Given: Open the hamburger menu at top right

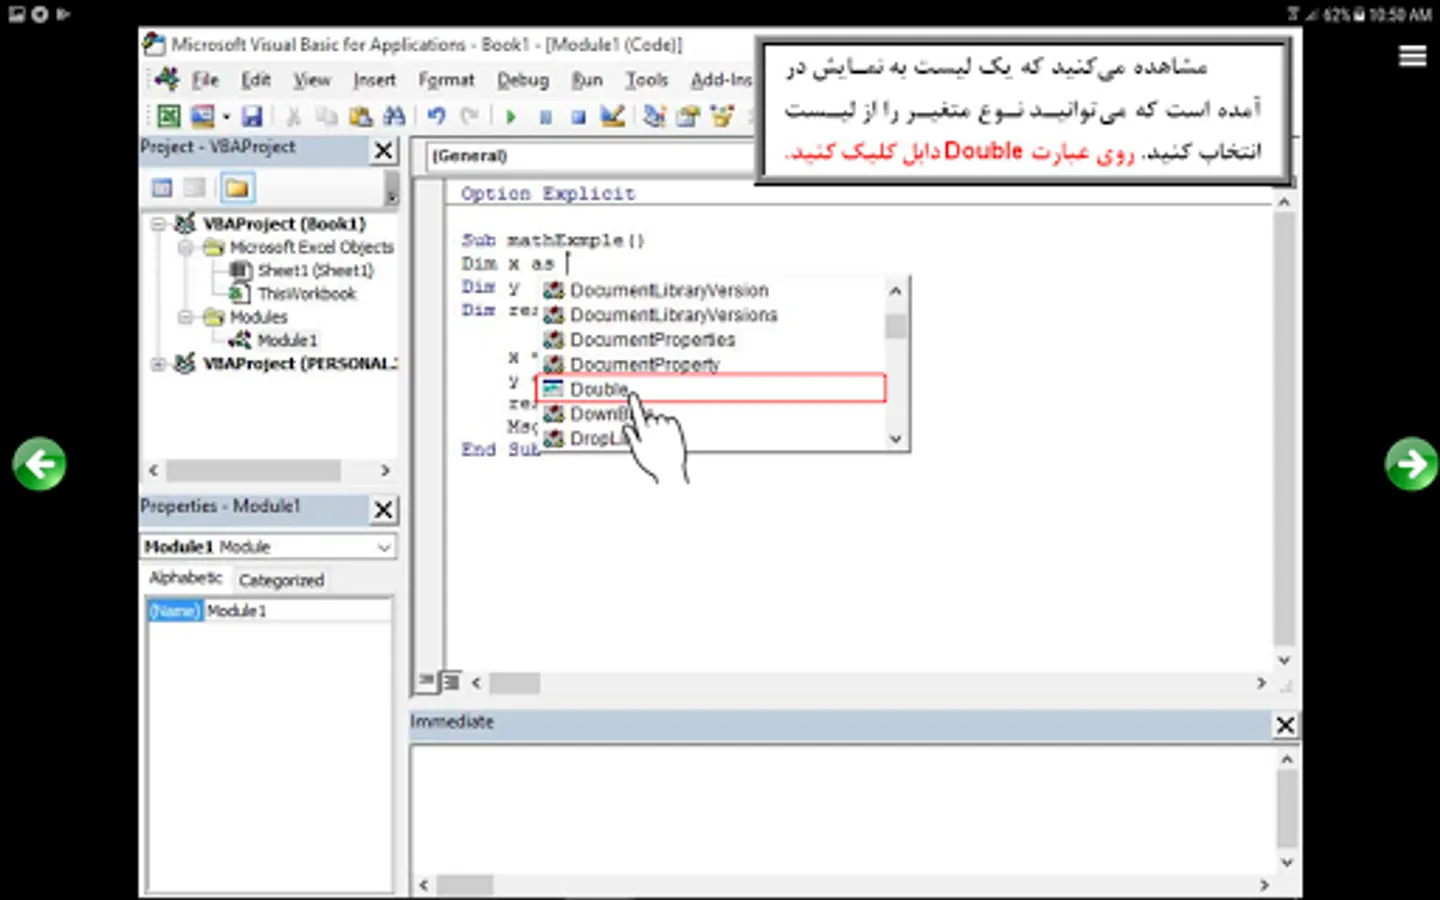Looking at the screenshot, I should click(x=1412, y=56).
